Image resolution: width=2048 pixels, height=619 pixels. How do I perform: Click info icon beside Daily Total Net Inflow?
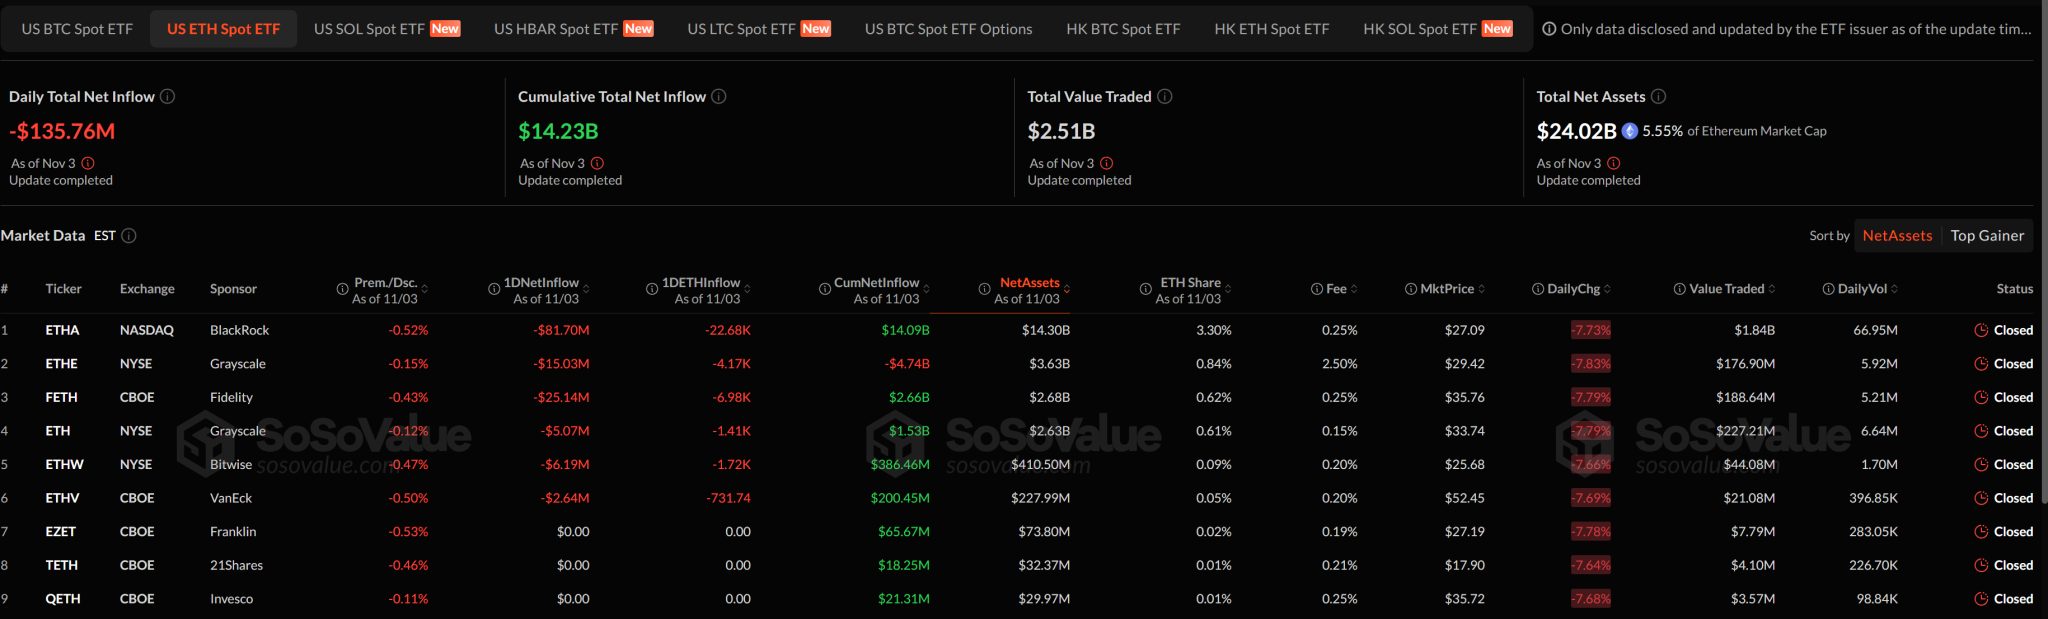(x=168, y=97)
